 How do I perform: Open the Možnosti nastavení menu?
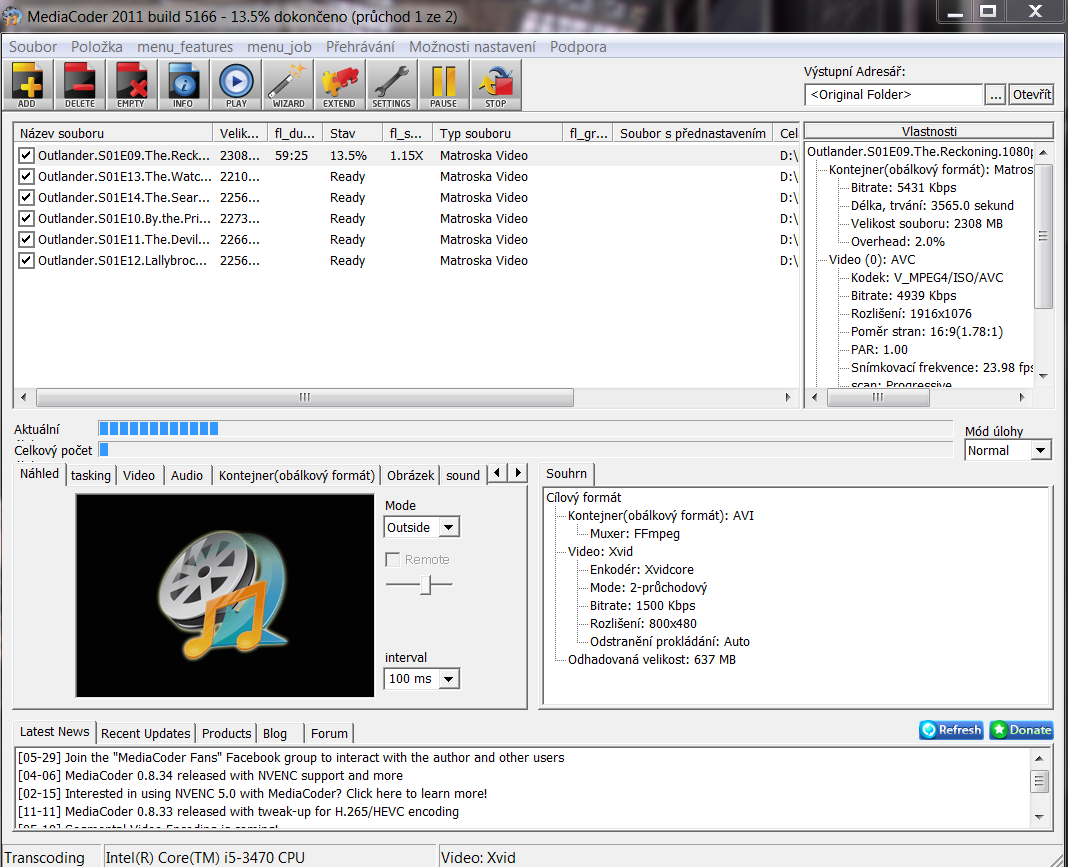(x=472, y=47)
